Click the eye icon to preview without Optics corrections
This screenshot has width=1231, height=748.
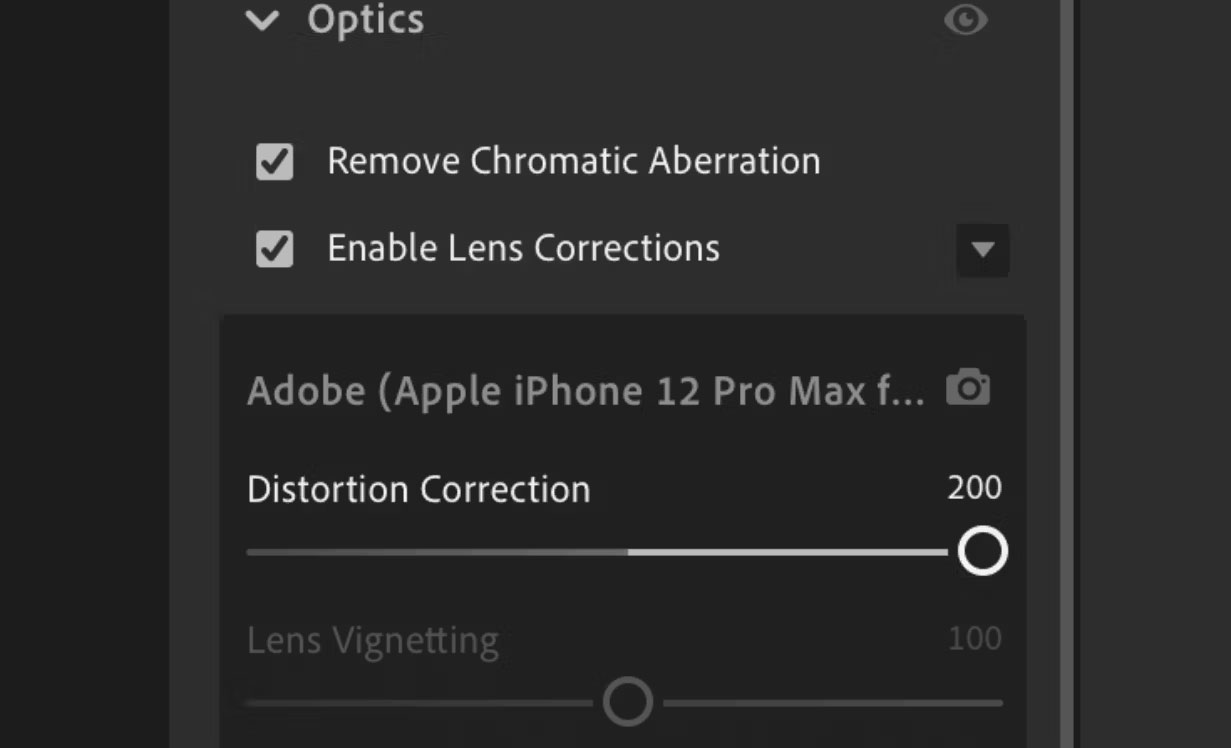(966, 20)
